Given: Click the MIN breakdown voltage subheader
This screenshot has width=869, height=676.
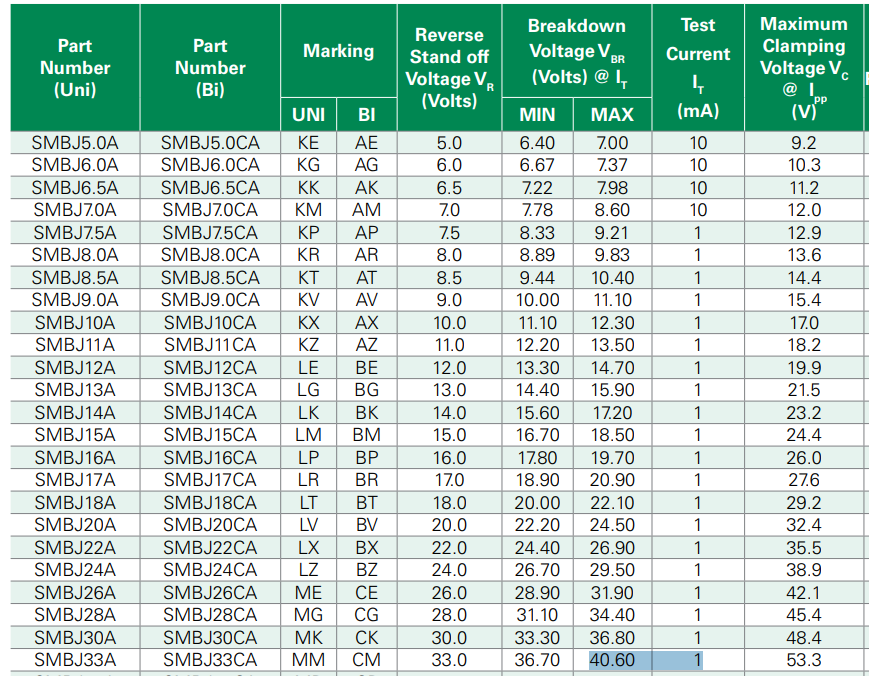Looking at the screenshot, I should click(537, 115).
